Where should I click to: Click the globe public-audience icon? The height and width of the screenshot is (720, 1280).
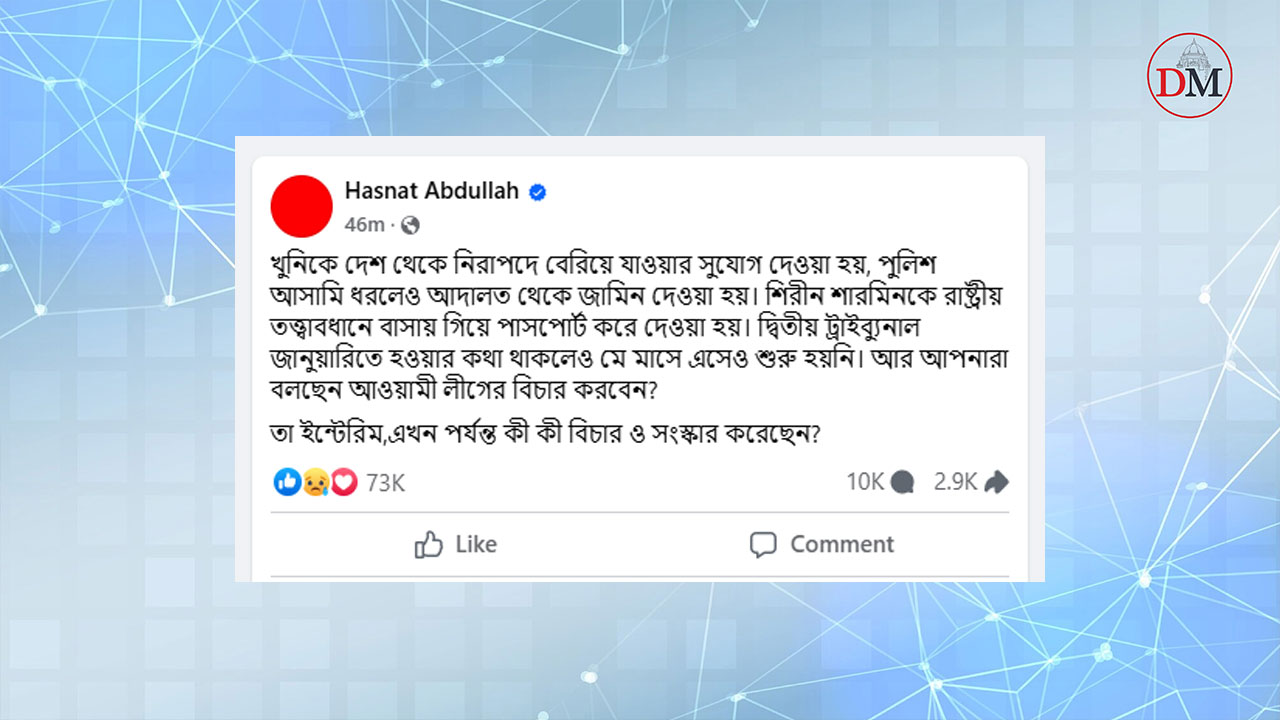click(410, 224)
